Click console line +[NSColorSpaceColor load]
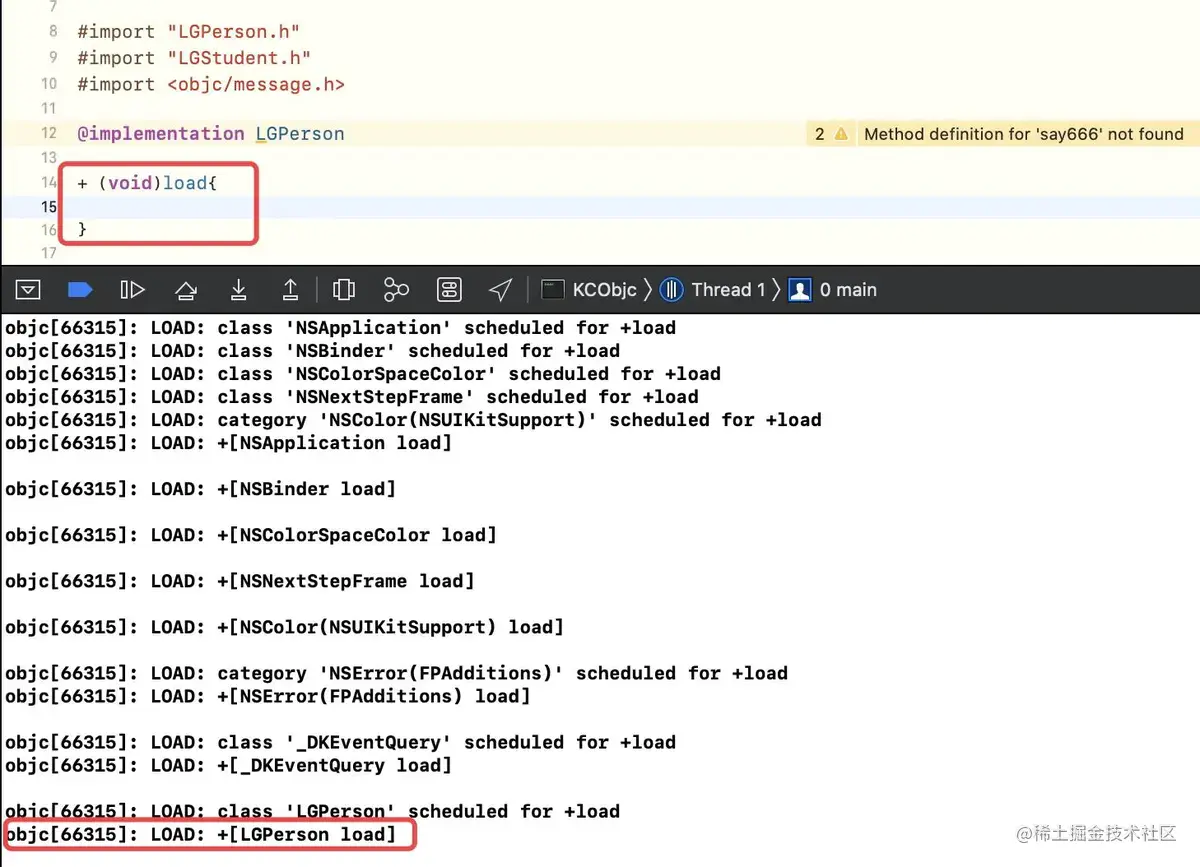Image resolution: width=1200 pixels, height=867 pixels. (x=251, y=534)
